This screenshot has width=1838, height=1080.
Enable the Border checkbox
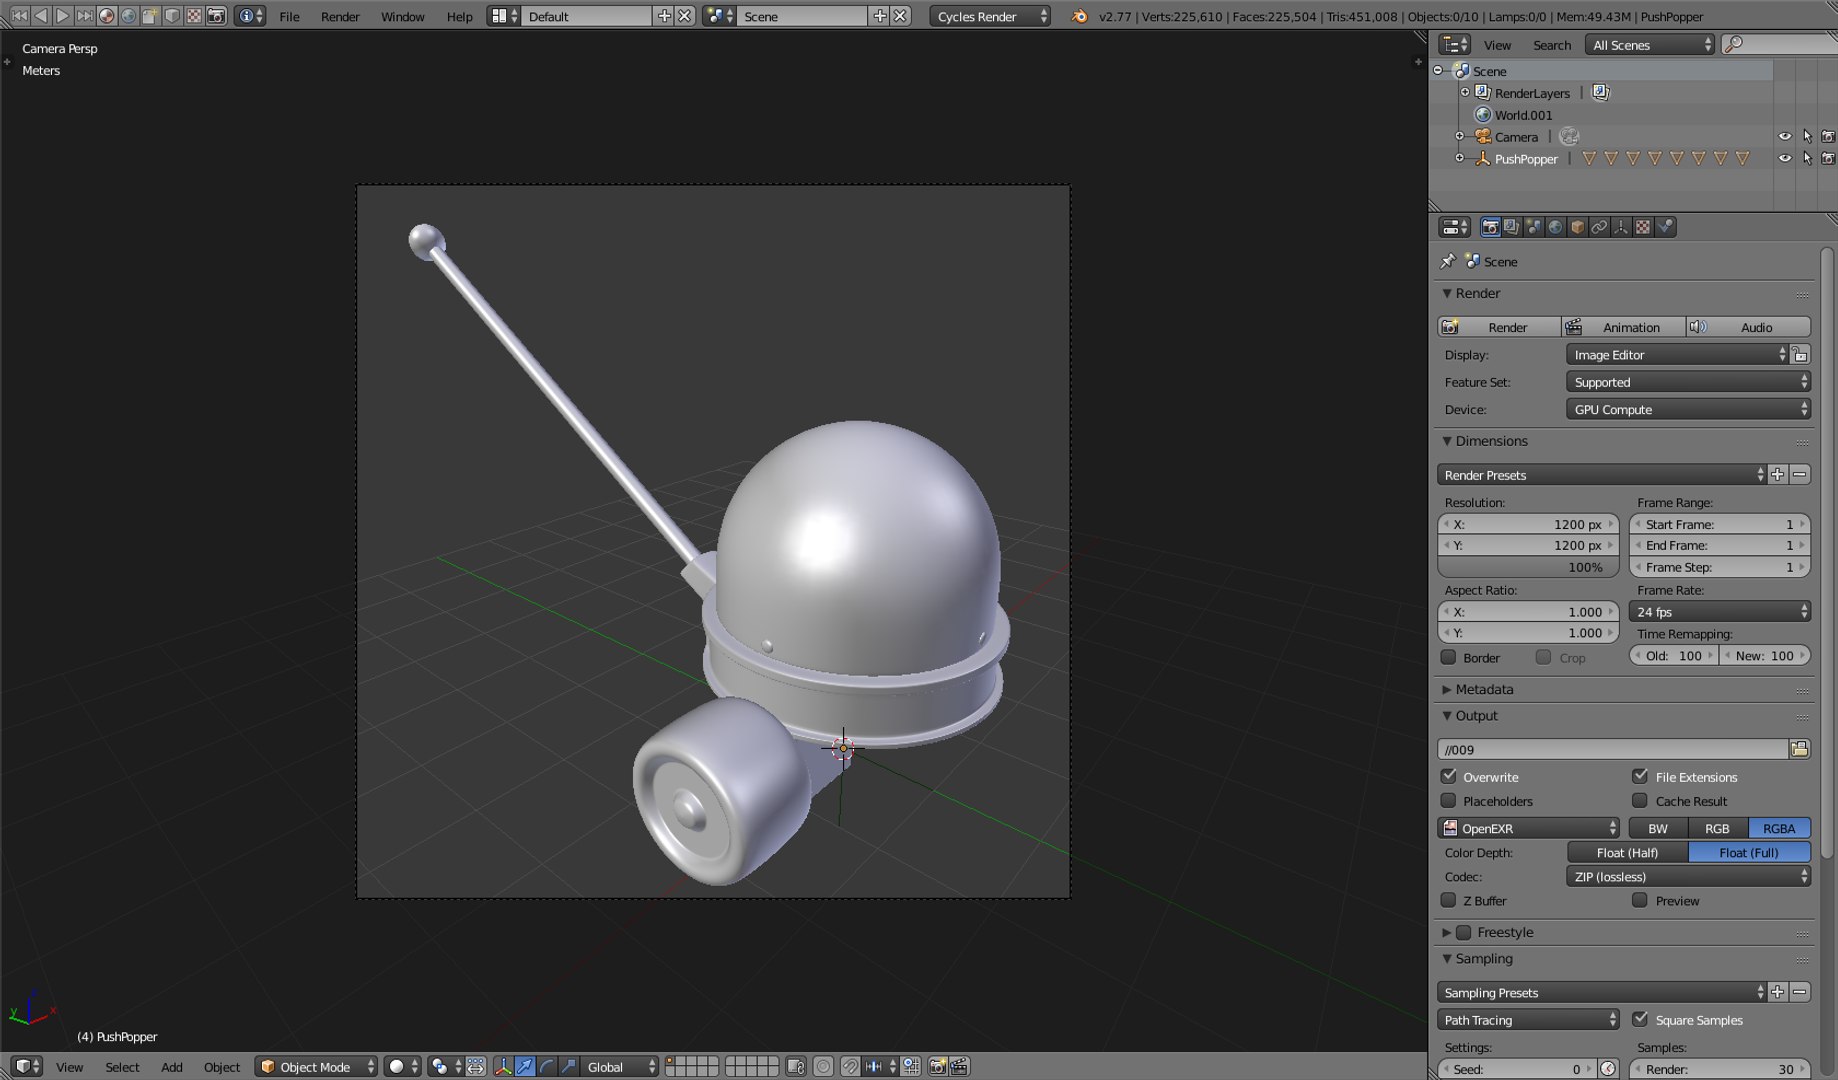1448,657
